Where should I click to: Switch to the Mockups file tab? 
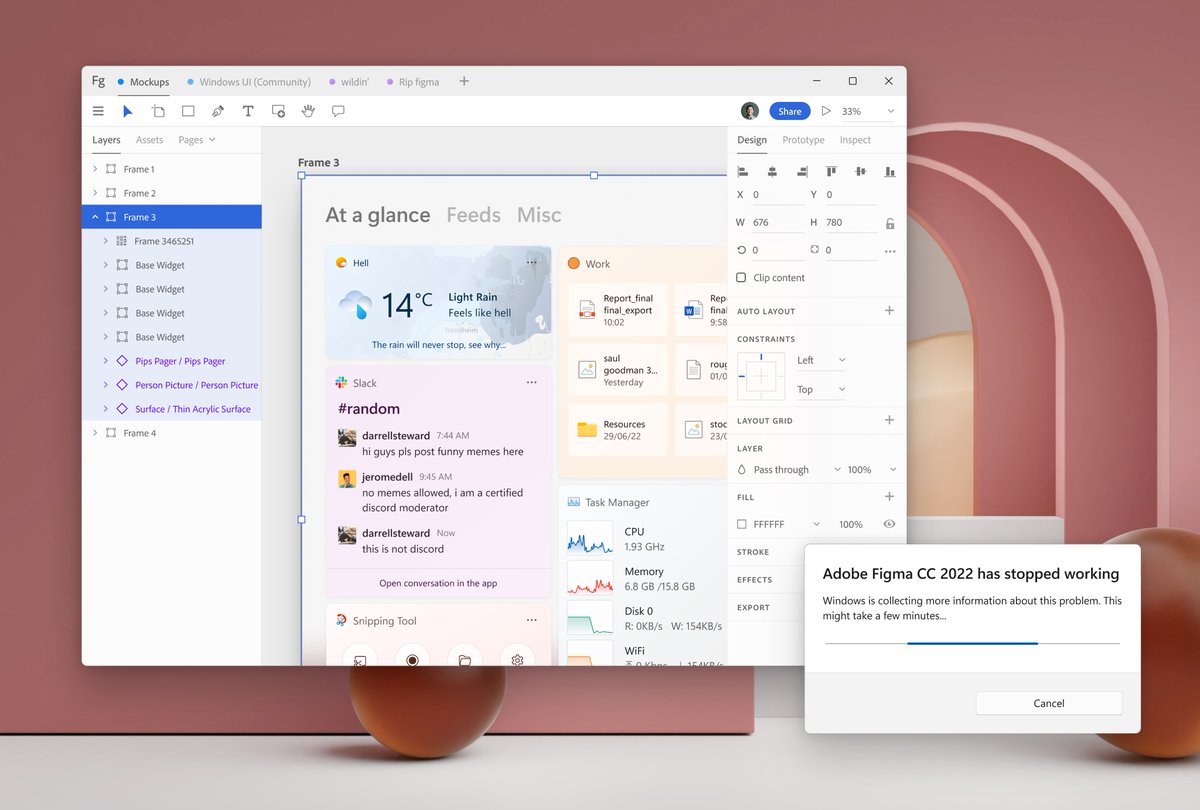click(x=143, y=82)
